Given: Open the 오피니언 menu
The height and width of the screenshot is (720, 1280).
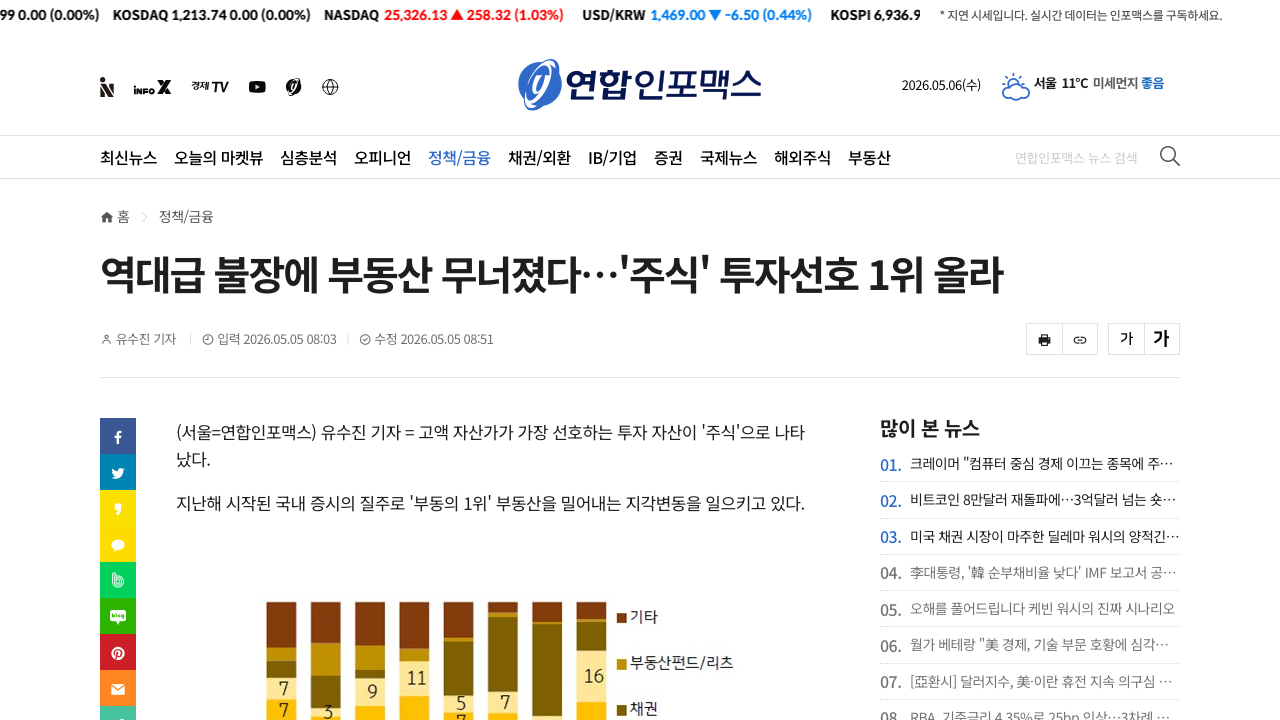Looking at the screenshot, I should 382,157.
